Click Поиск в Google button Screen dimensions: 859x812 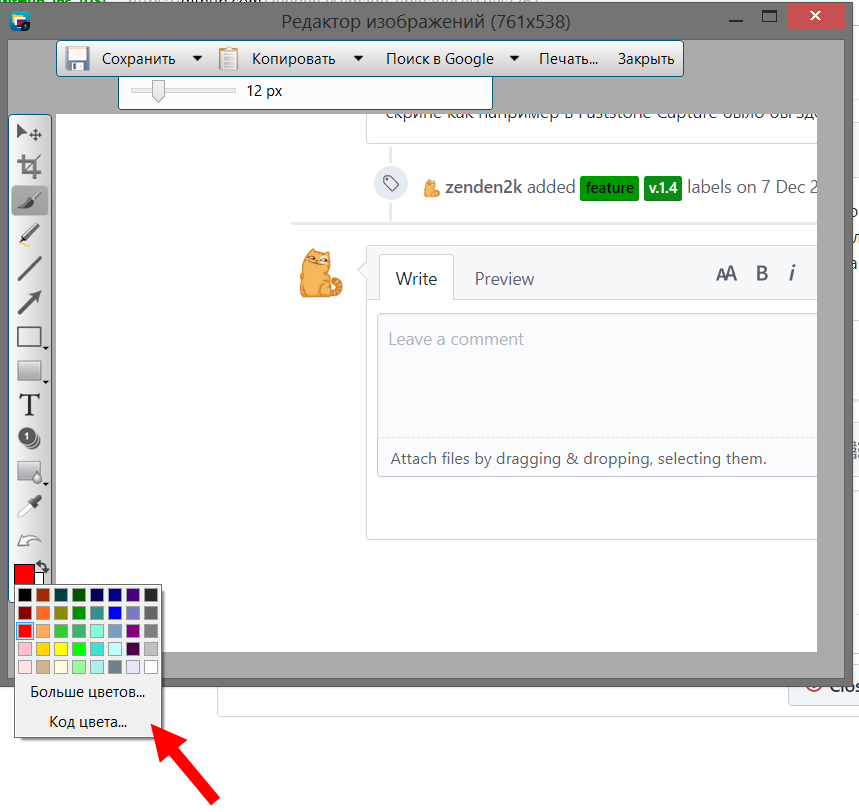click(440, 59)
